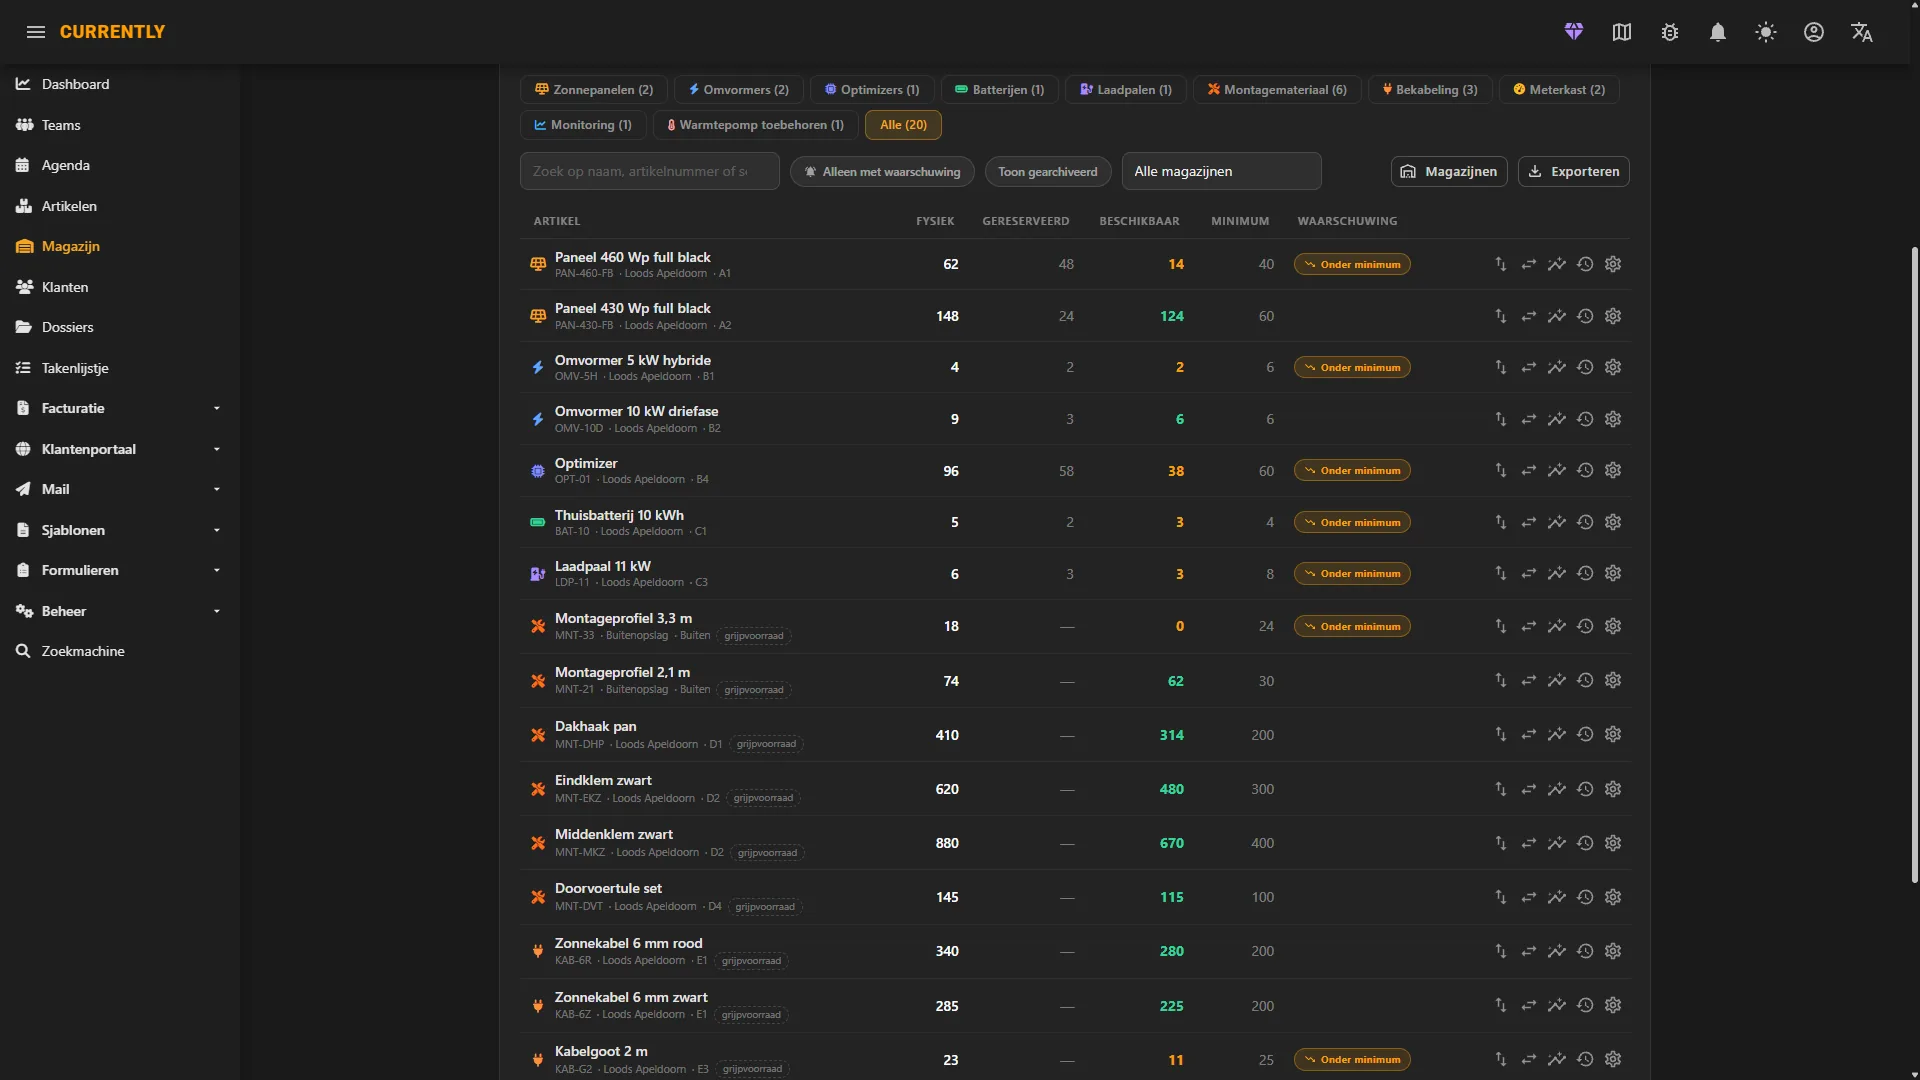Toggle light/dark theme sun icon

tap(1766, 32)
